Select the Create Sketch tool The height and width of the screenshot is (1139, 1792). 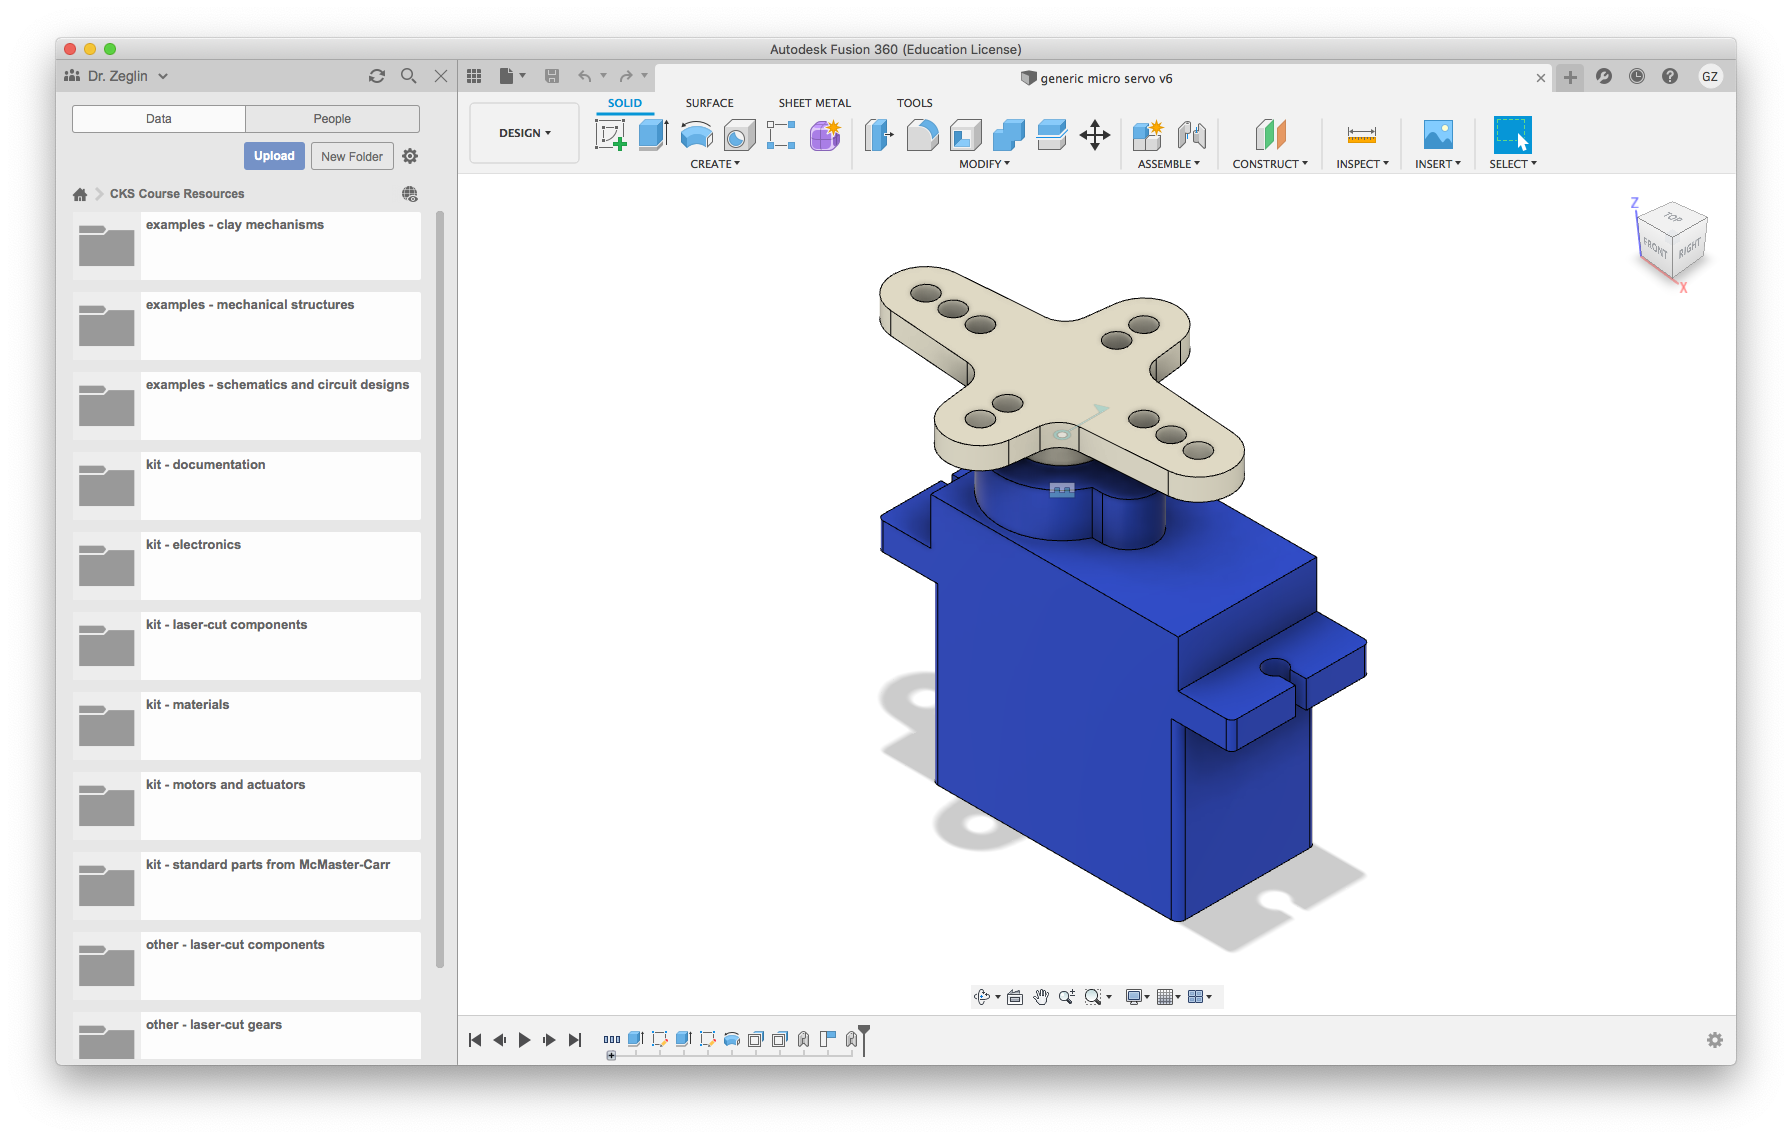coord(610,135)
